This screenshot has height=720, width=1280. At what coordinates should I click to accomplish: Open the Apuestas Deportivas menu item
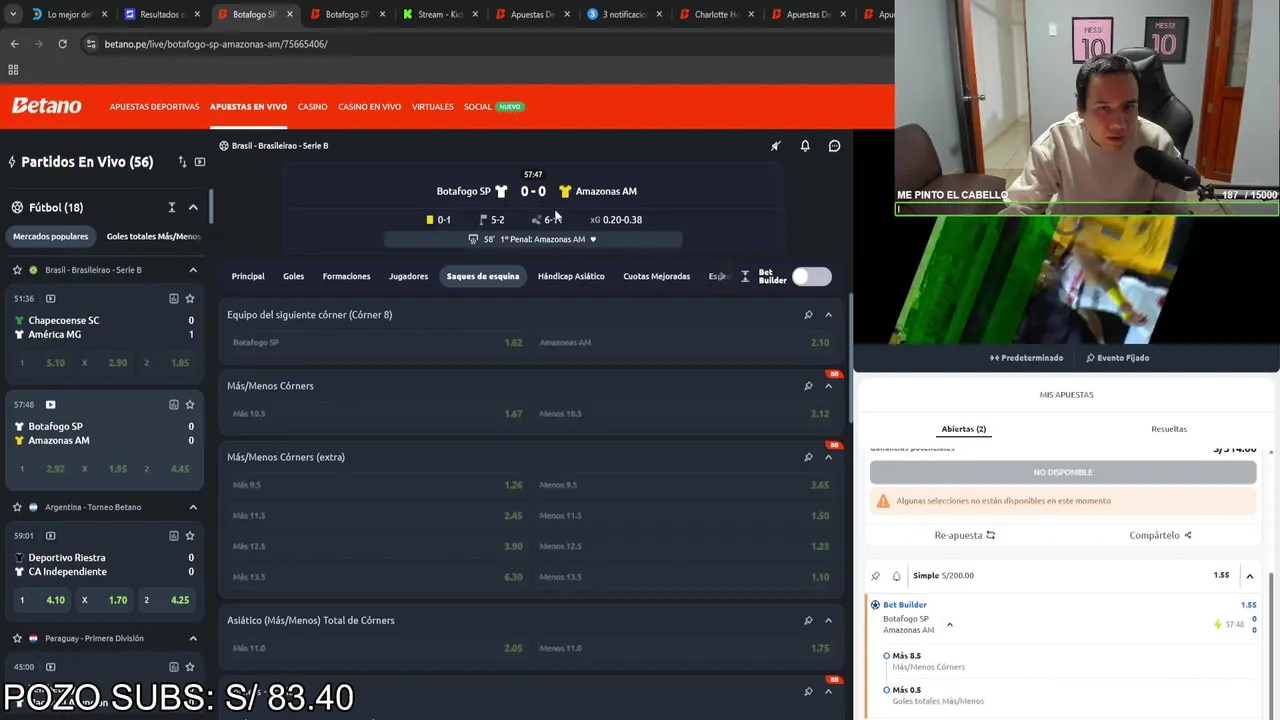[x=155, y=107]
